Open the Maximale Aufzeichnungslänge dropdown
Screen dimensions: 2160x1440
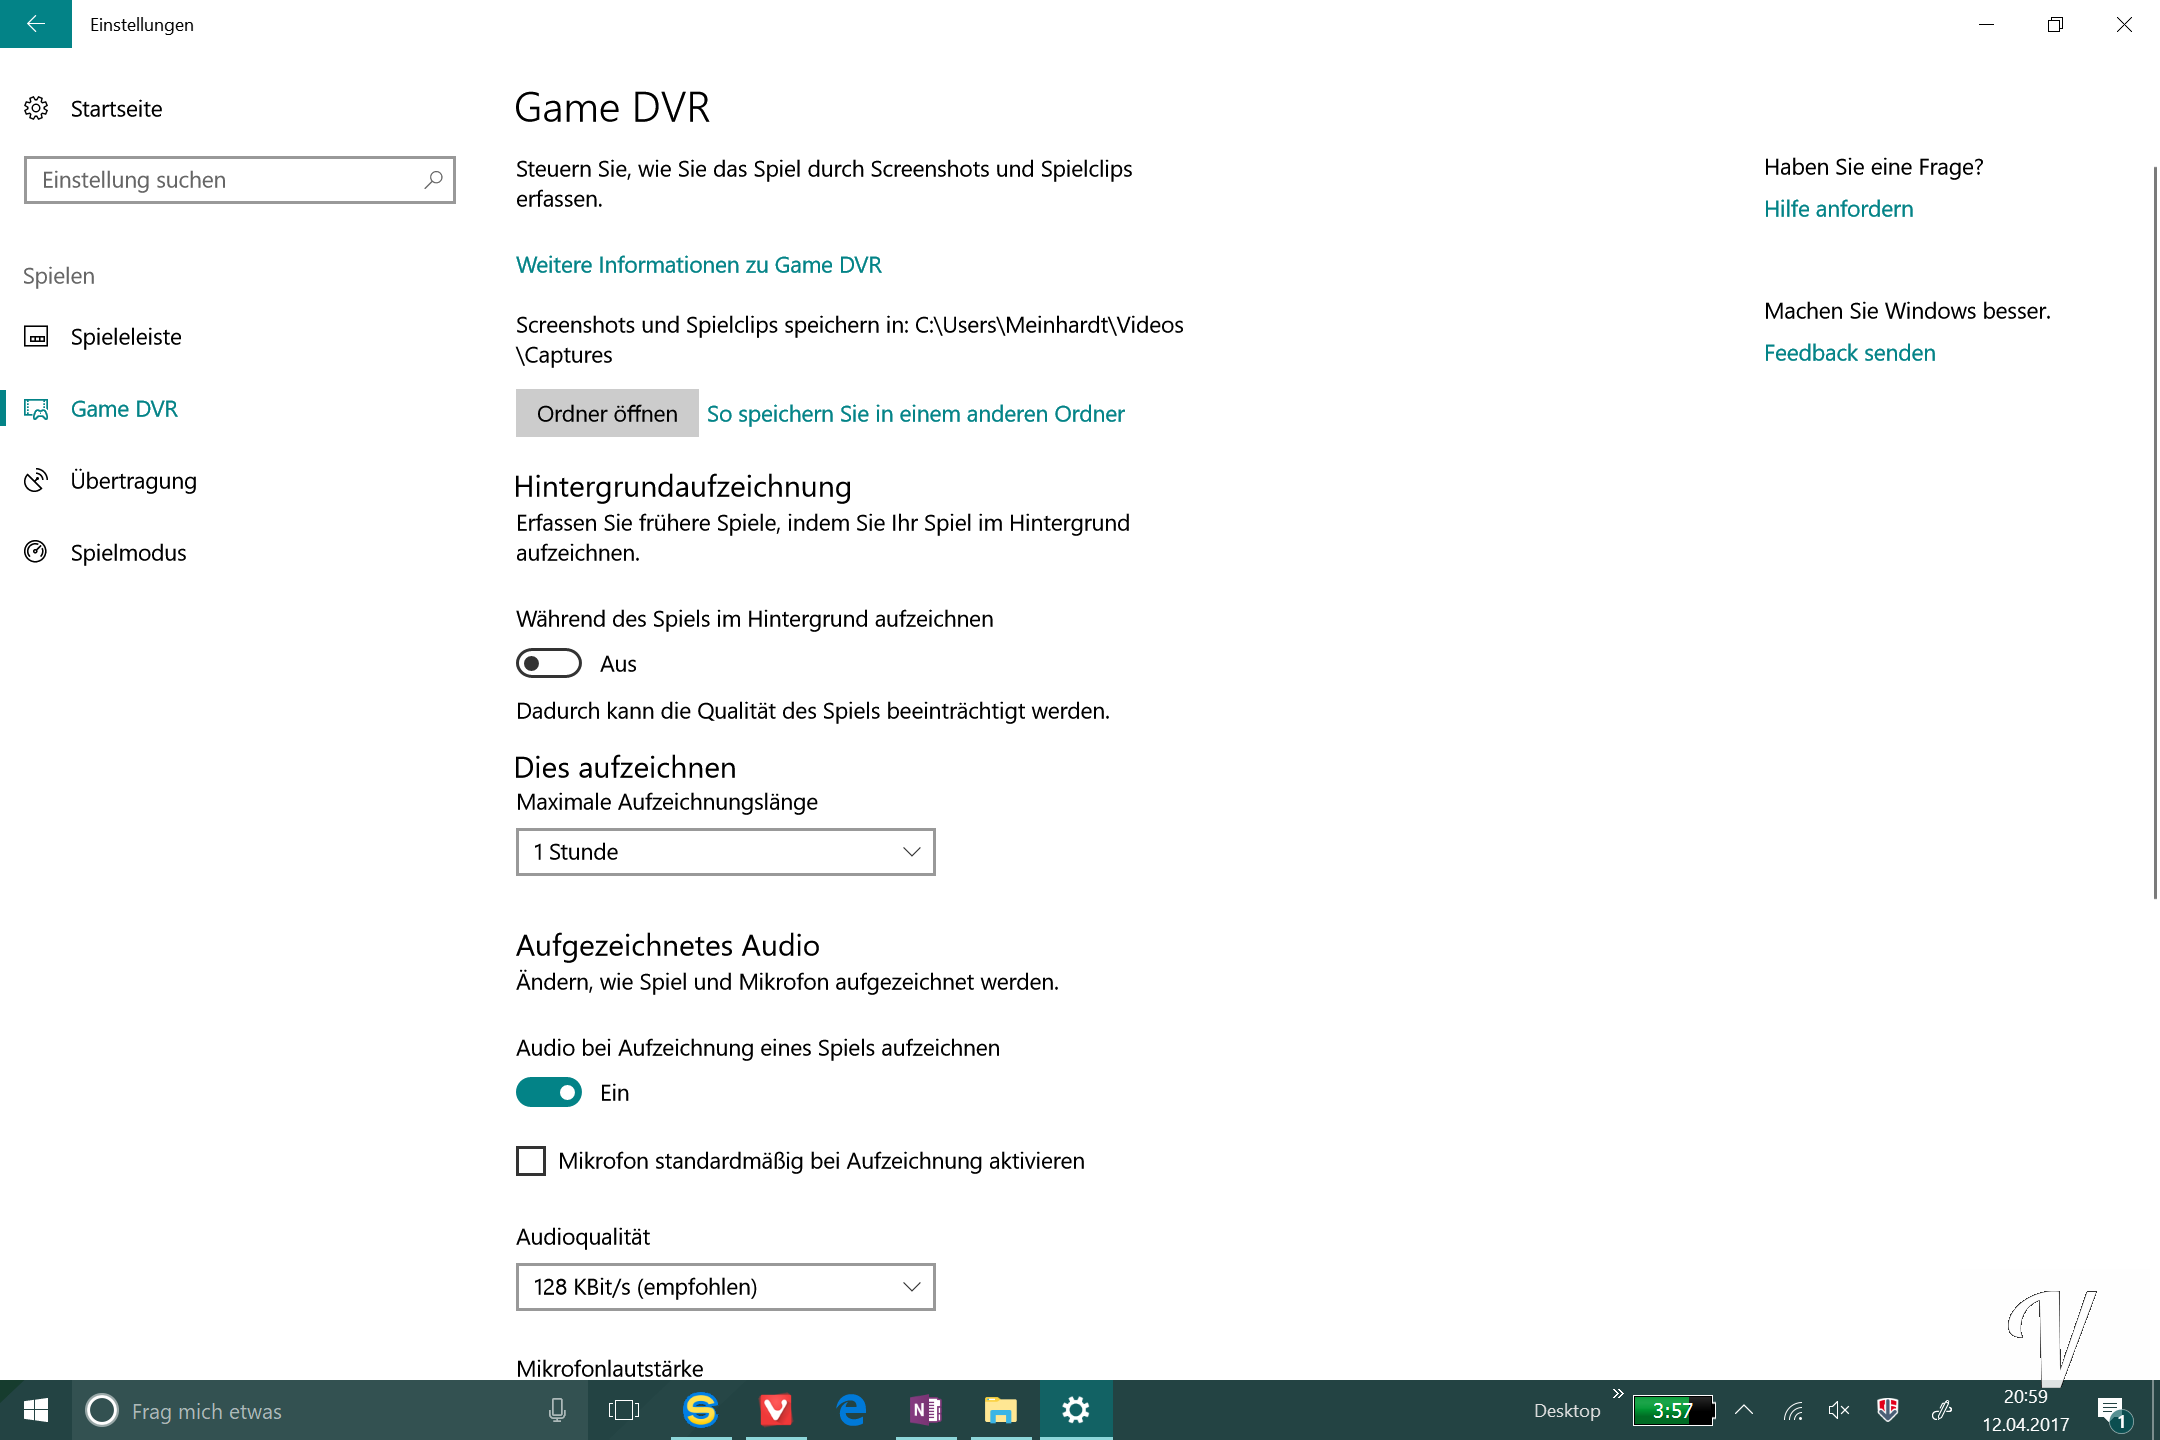tap(725, 852)
